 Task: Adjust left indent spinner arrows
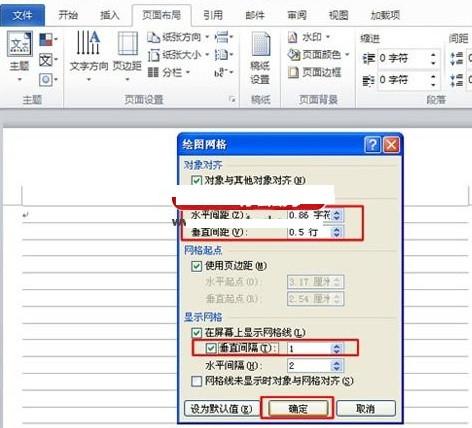(433, 59)
